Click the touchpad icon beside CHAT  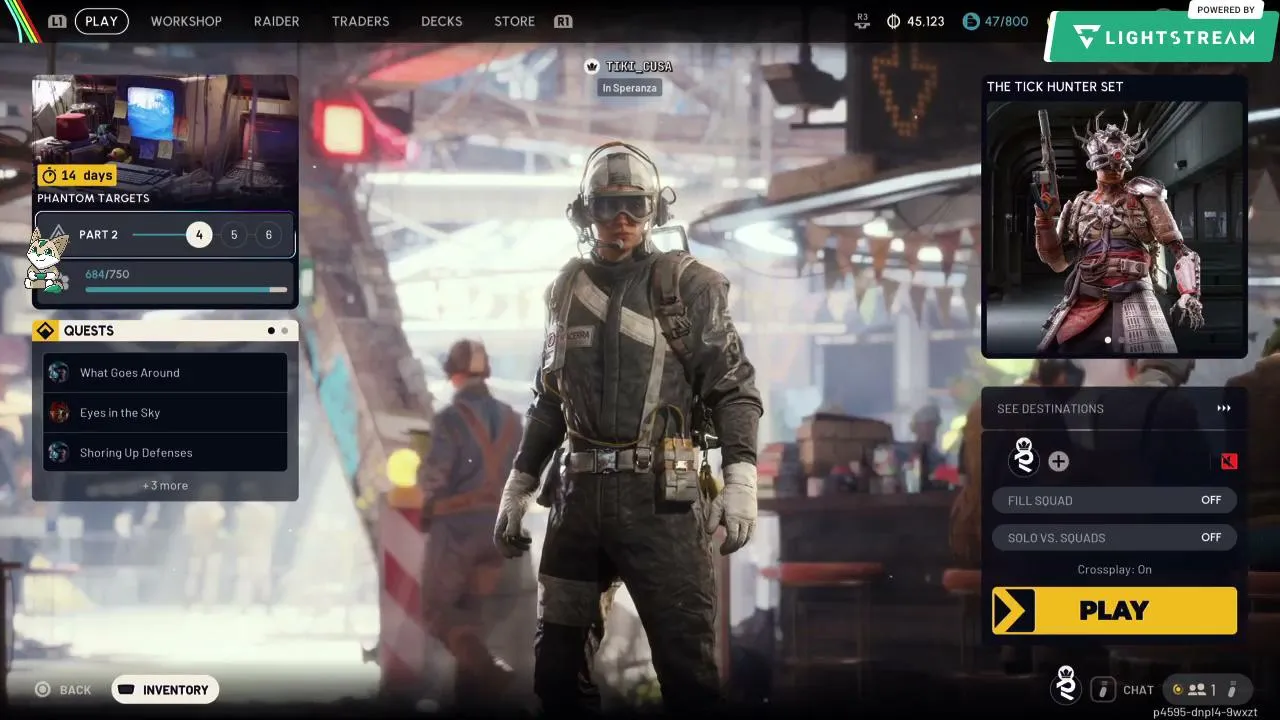tap(1103, 689)
